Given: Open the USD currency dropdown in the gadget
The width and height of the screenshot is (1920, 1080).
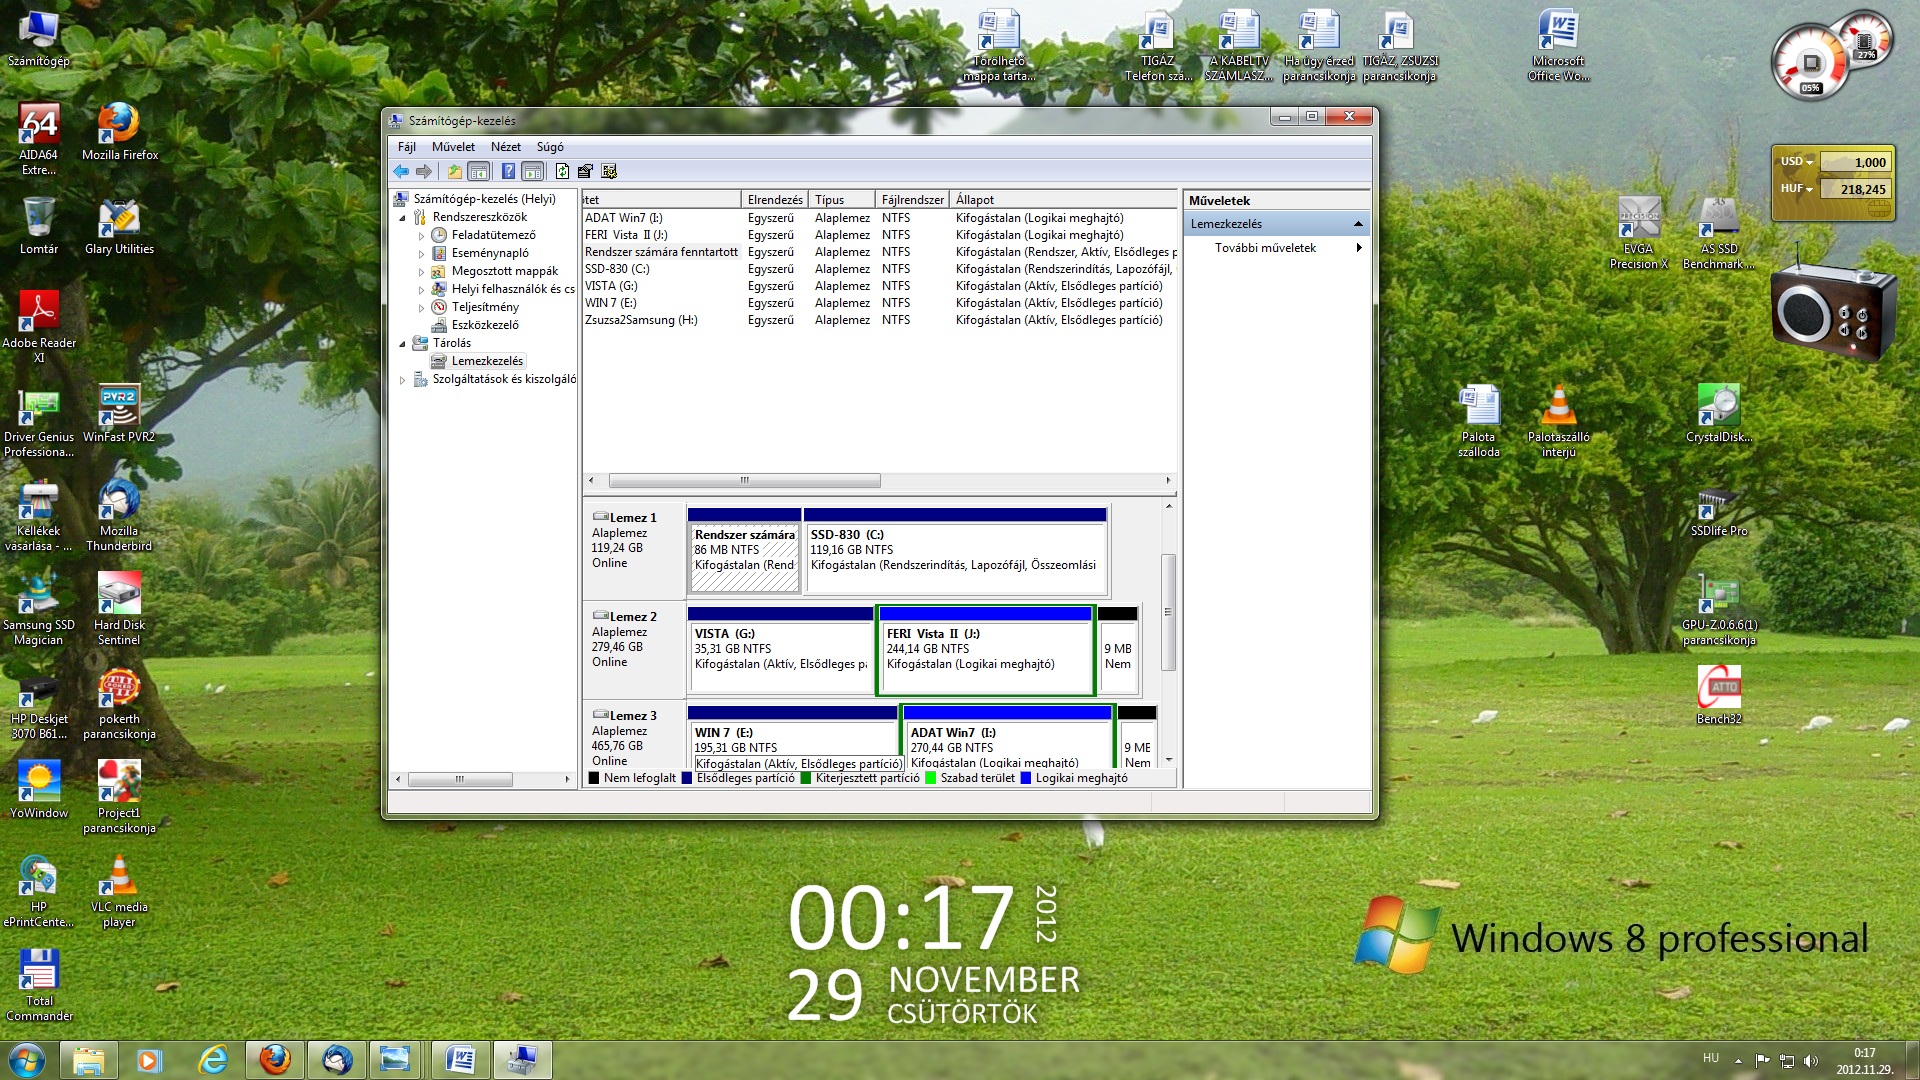Looking at the screenshot, I should (1797, 162).
